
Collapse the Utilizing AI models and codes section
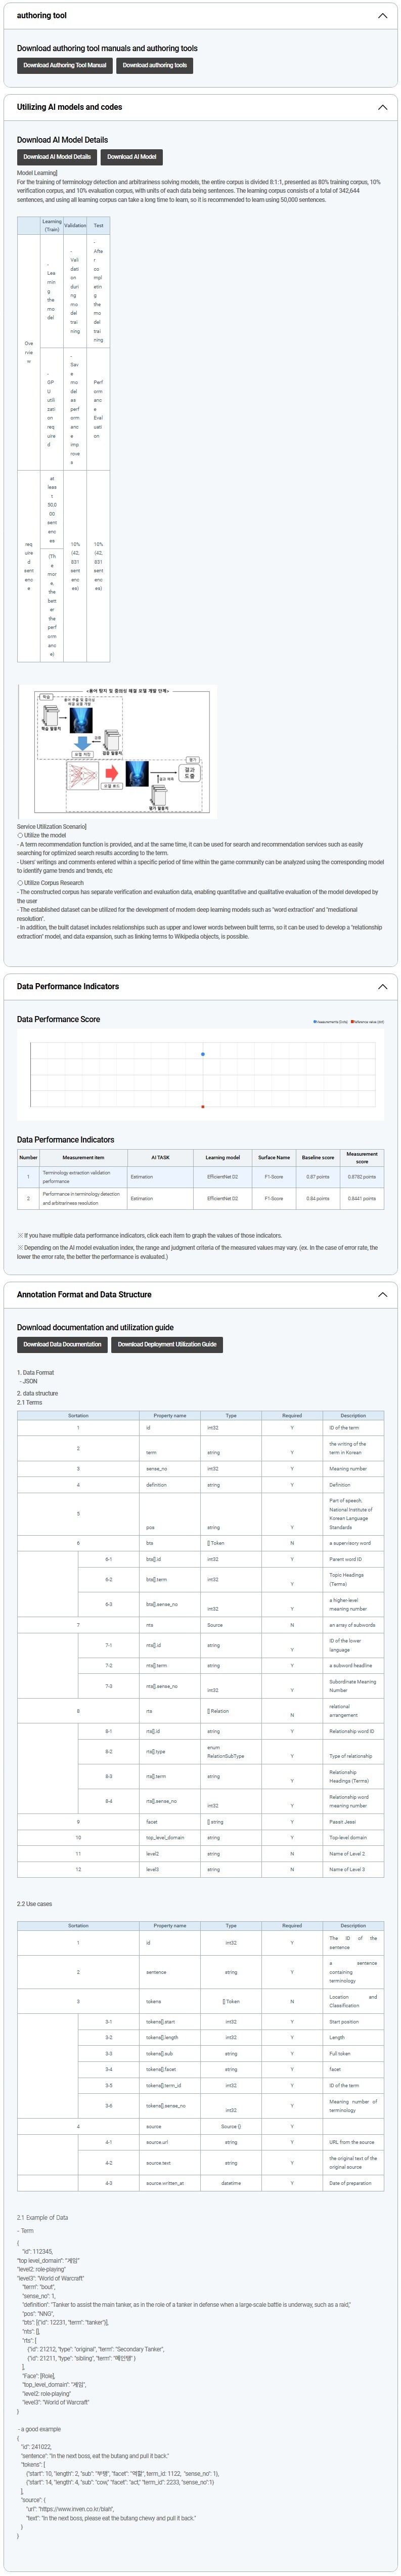click(382, 107)
